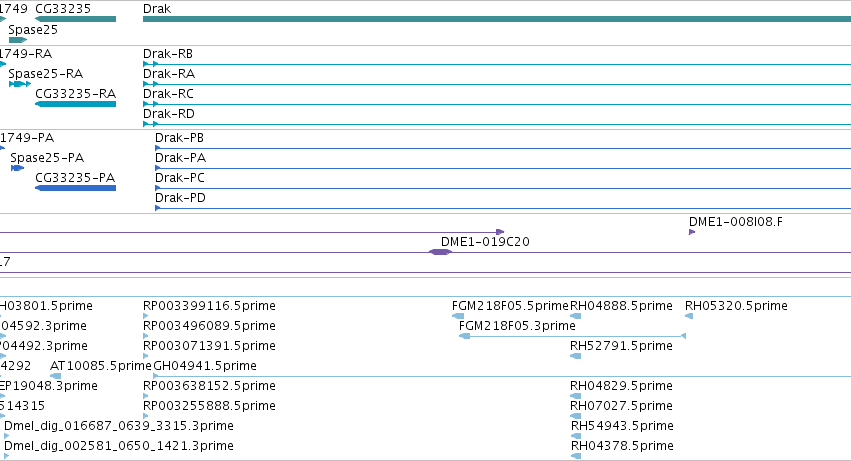Image resolution: width=851 pixels, height=461 pixels.
Task: Select the RH07027.5prime arrow marker
Action: pyautogui.click(x=576, y=416)
